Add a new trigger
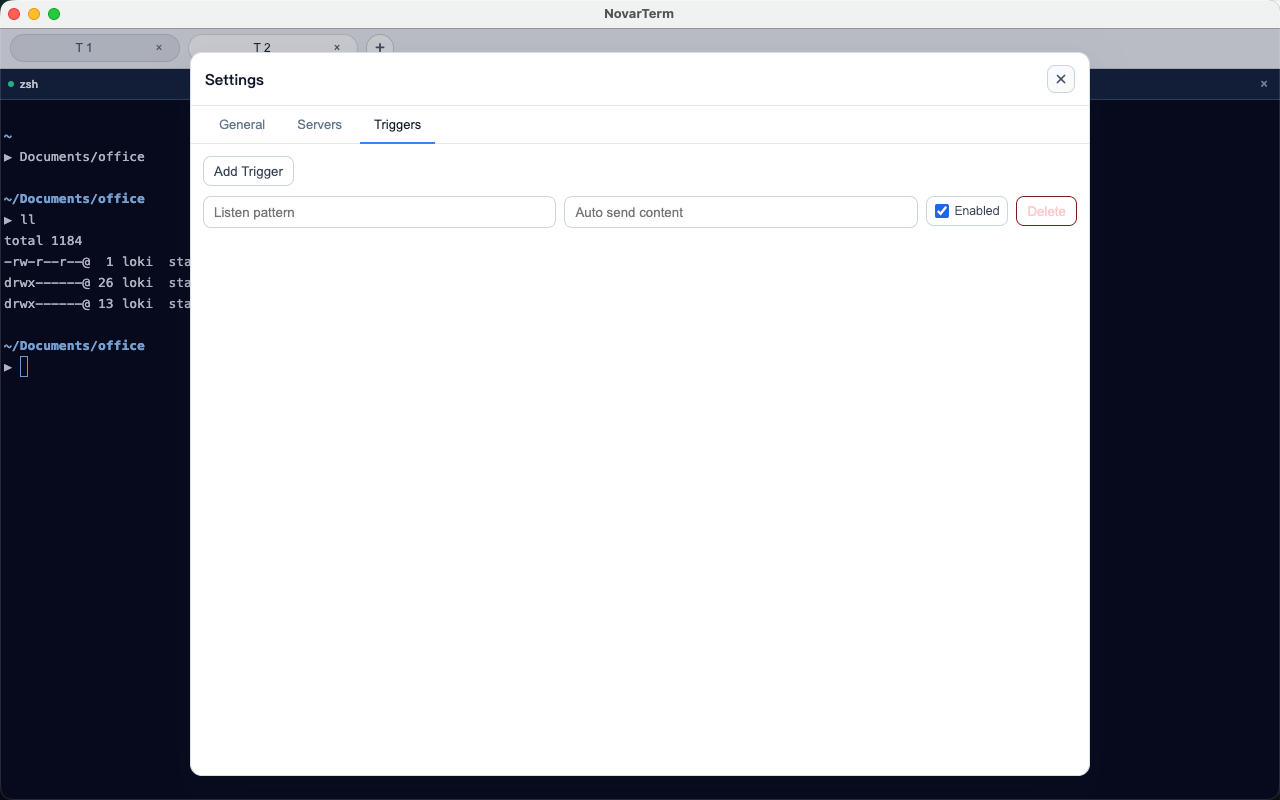Screen dimensions: 1280x800 pos(248,171)
